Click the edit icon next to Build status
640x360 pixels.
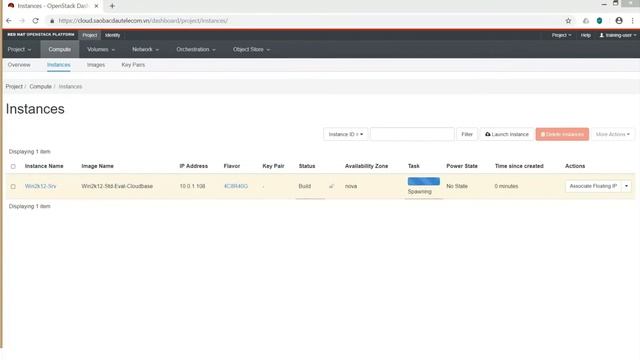331,186
